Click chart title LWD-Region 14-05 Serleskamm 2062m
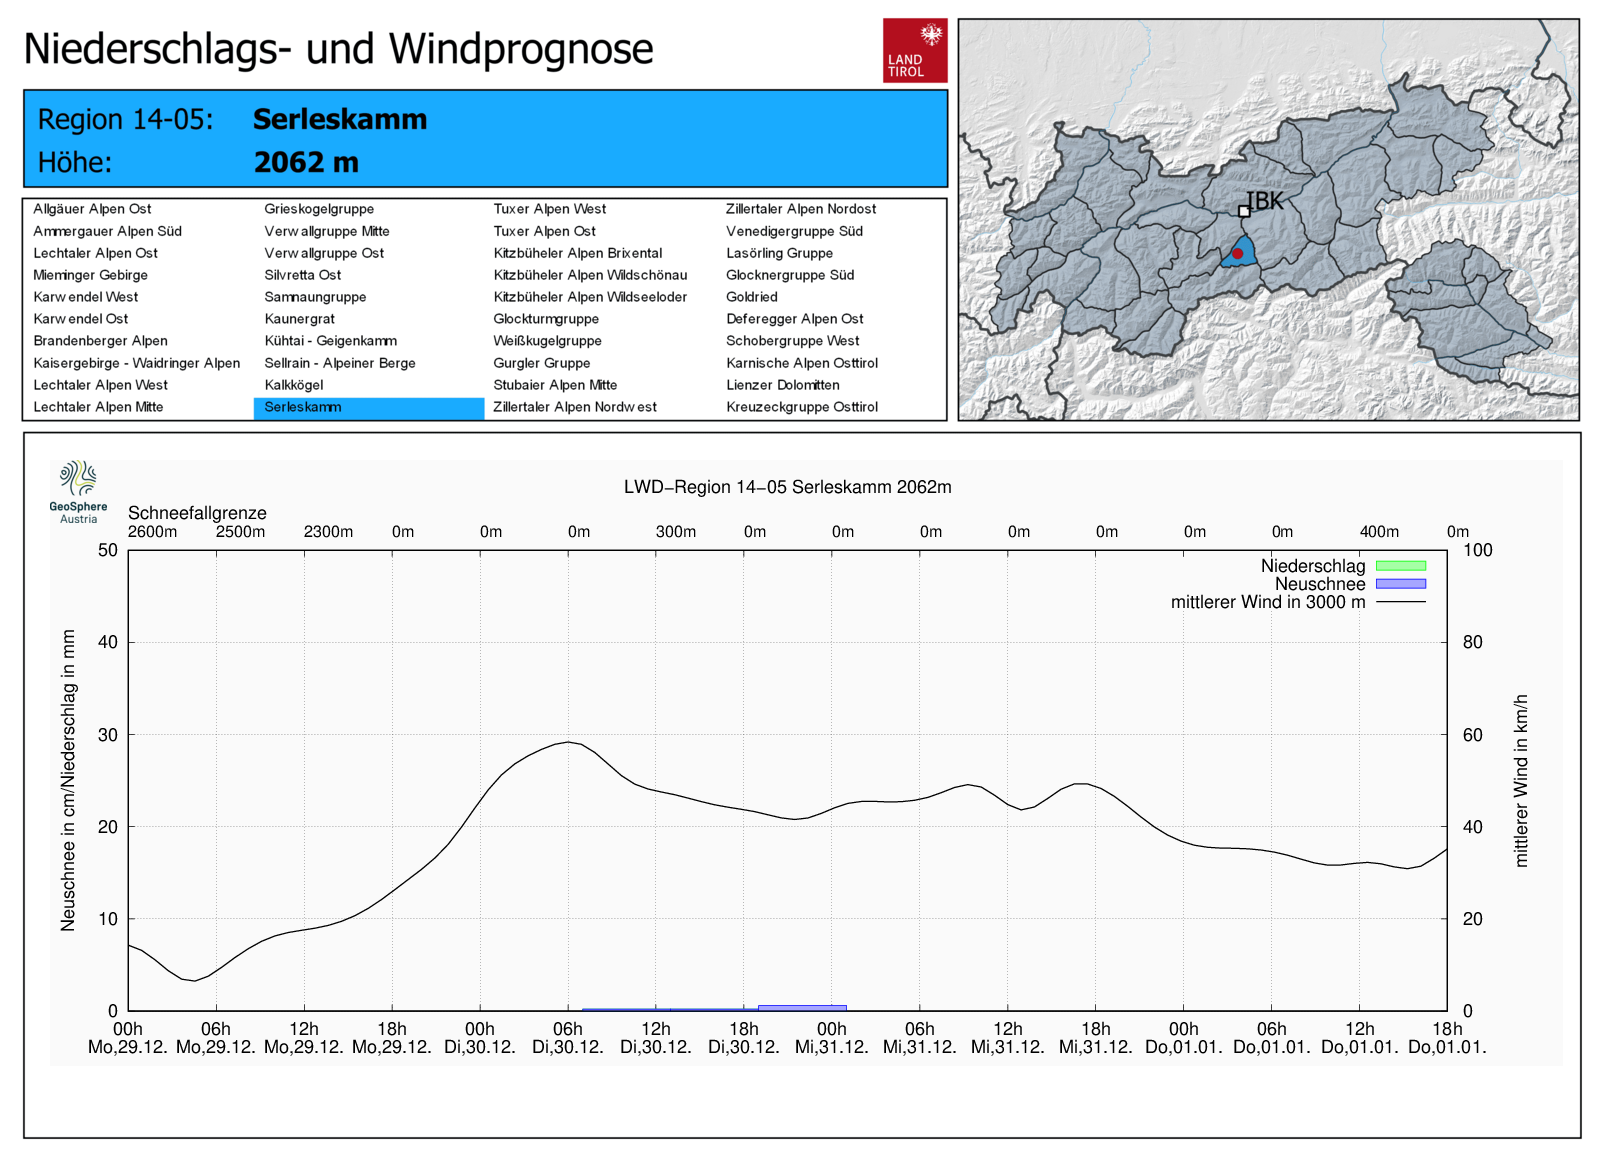 point(788,487)
